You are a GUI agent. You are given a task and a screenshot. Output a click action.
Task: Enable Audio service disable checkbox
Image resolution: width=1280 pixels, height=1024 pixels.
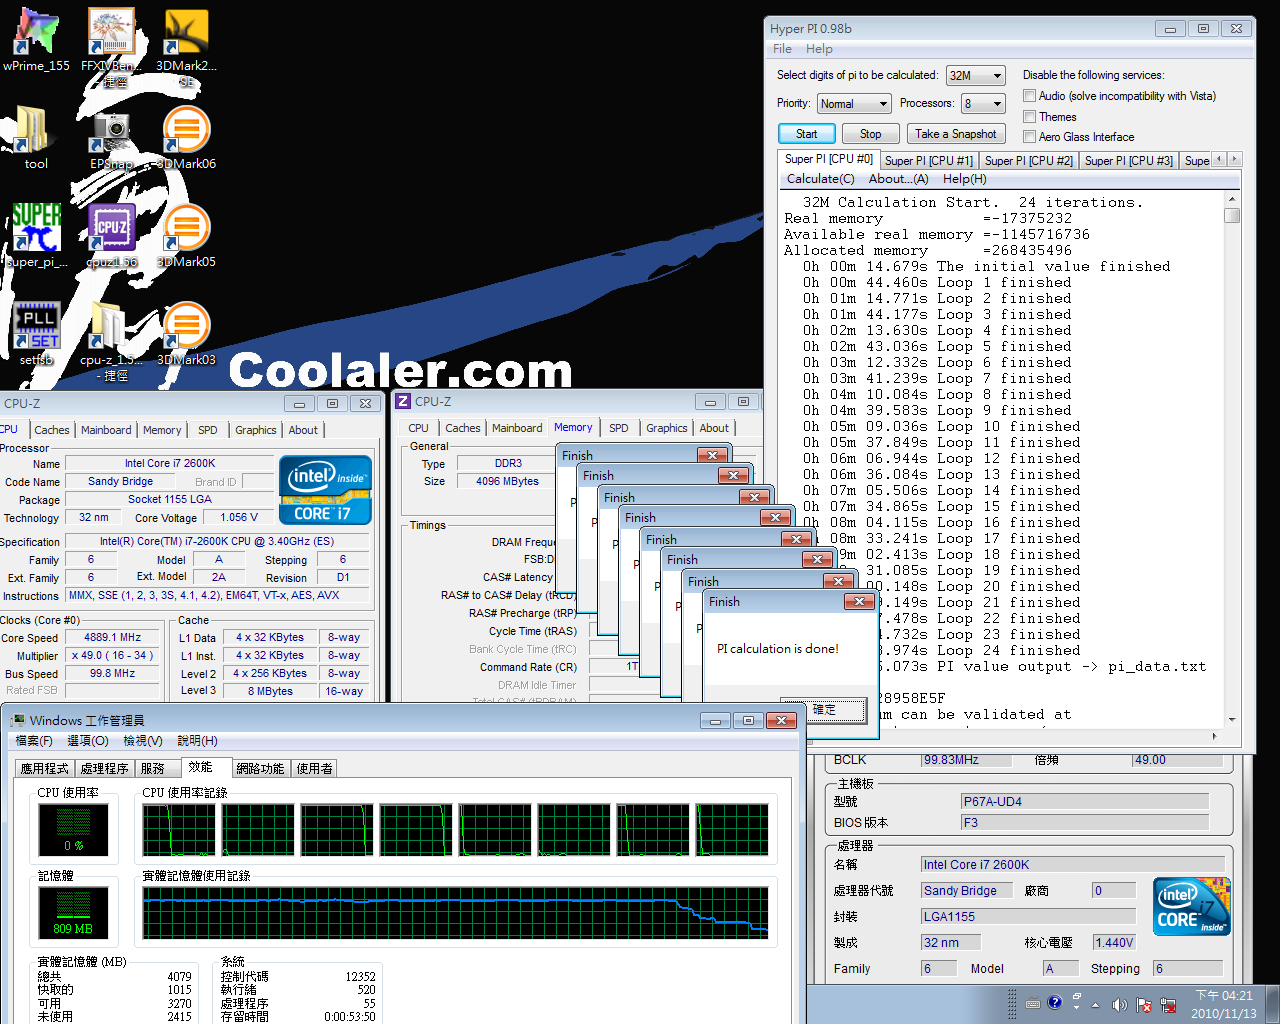coord(1029,96)
